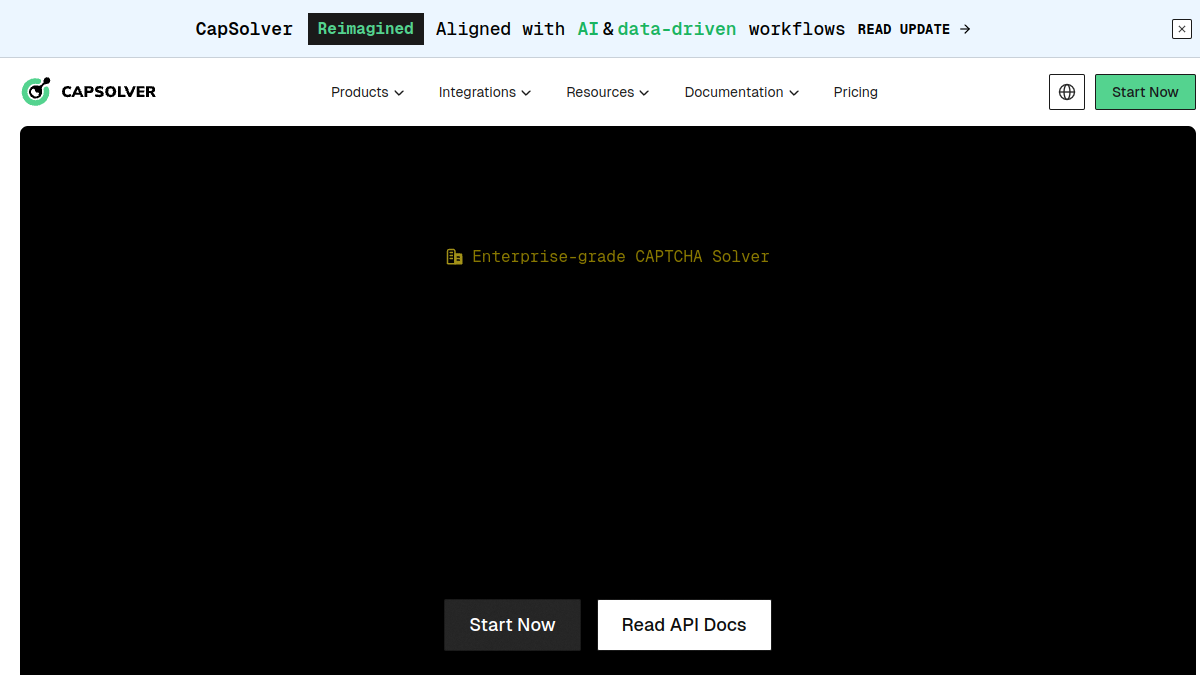
Task: Click the Reimagined badge in banner
Action: pyautogui.click(x=366, y=29)
